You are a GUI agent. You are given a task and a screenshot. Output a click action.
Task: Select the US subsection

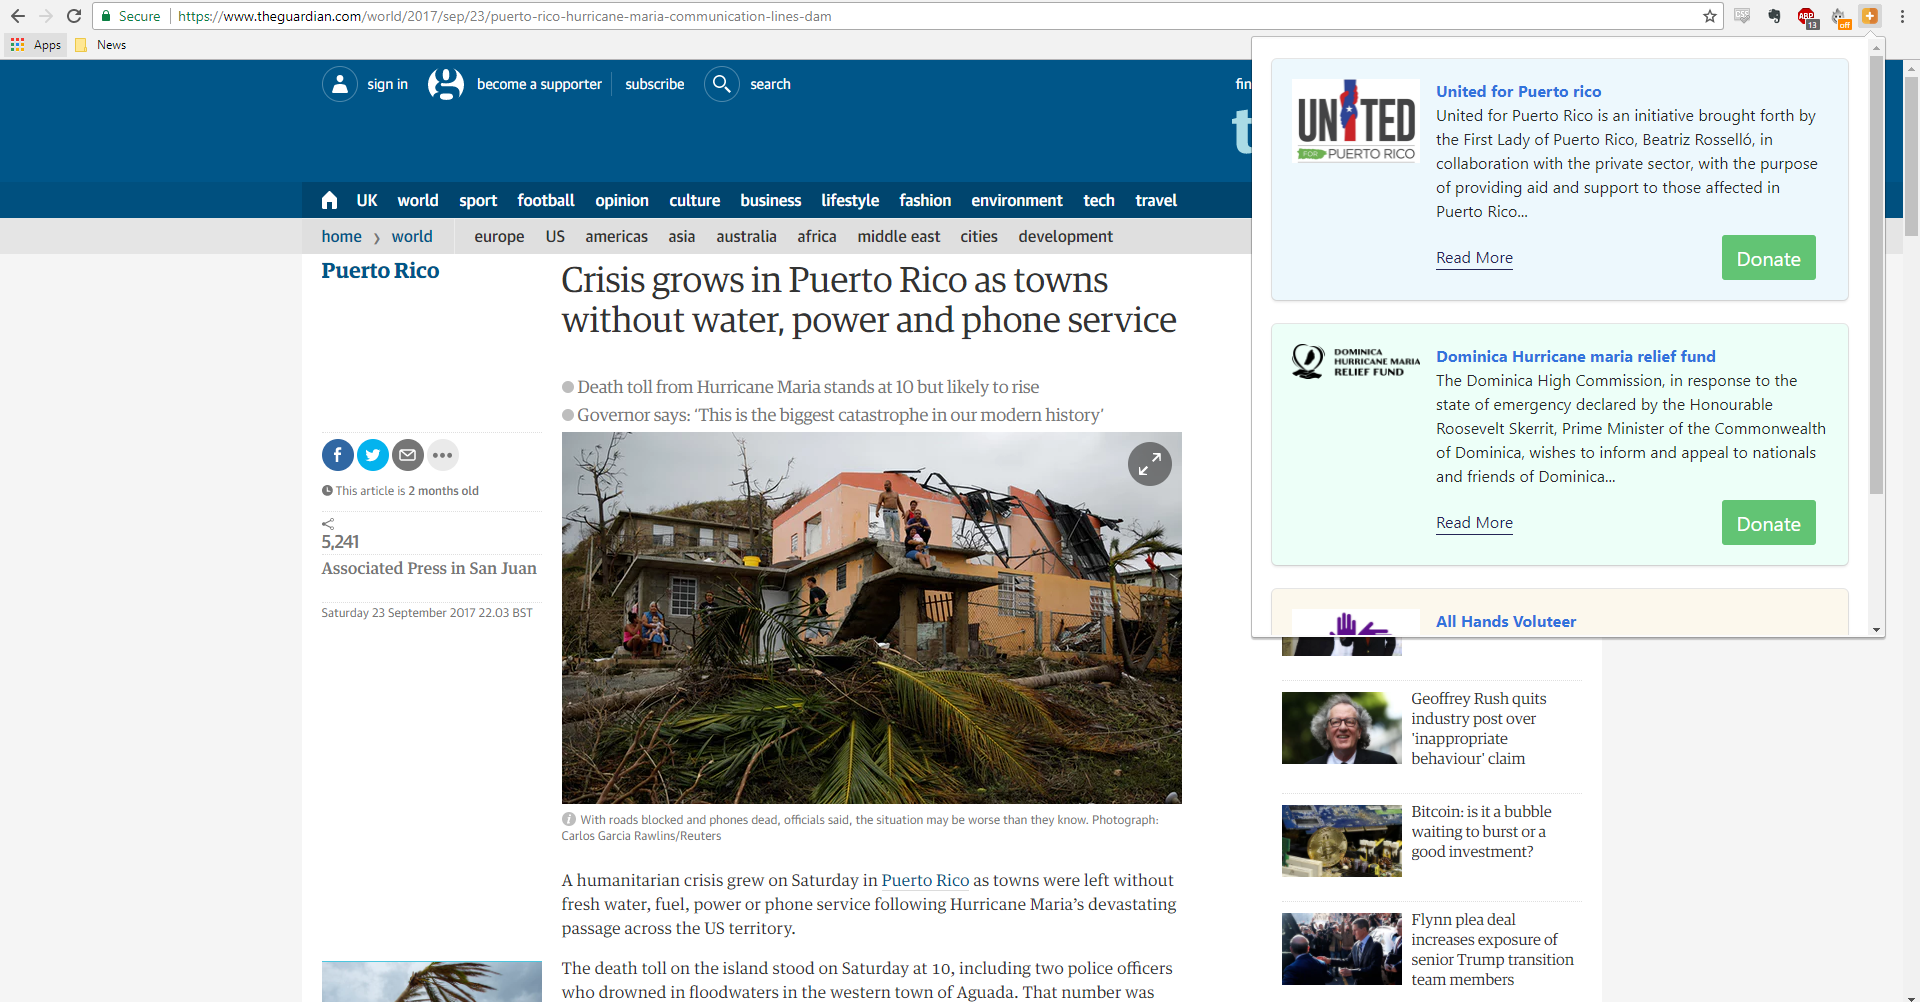[x=555, y=236]
